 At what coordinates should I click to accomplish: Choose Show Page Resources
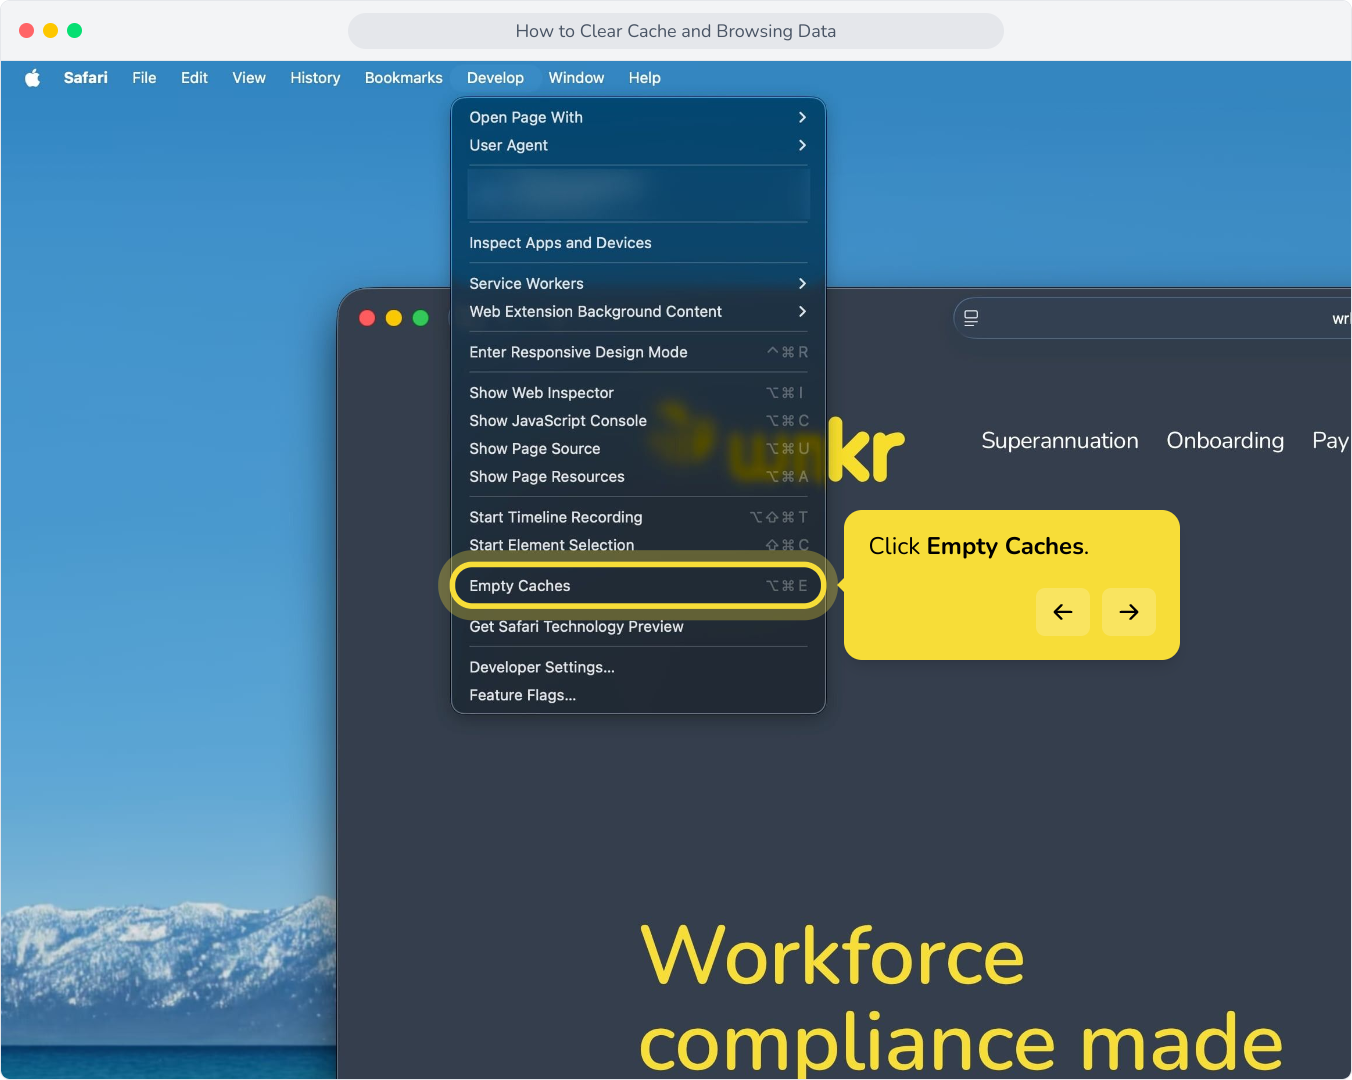[638, 477]
